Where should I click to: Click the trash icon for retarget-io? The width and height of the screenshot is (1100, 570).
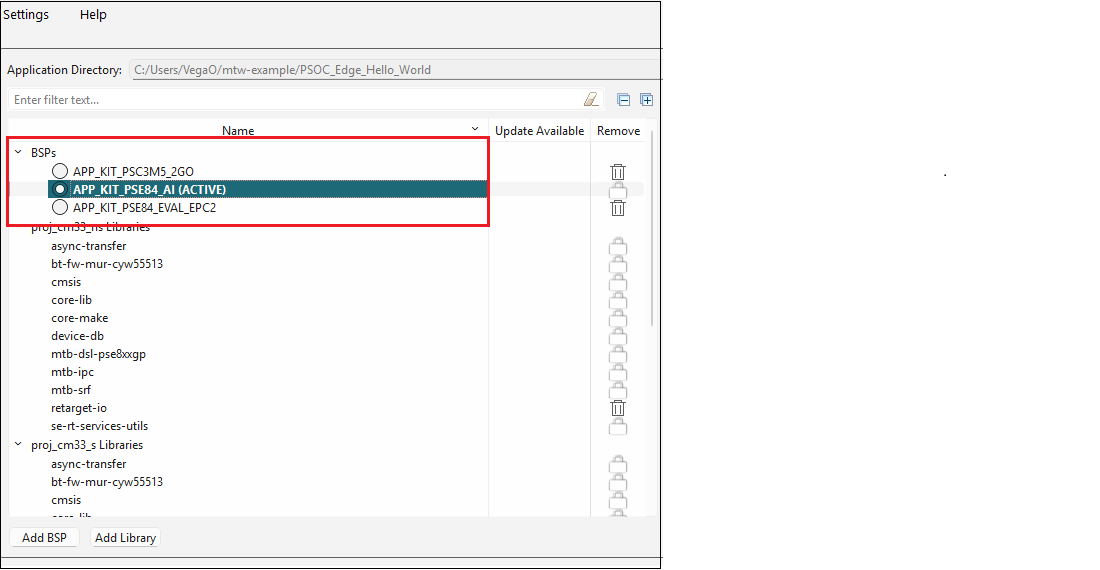click(x=618, y=408)
